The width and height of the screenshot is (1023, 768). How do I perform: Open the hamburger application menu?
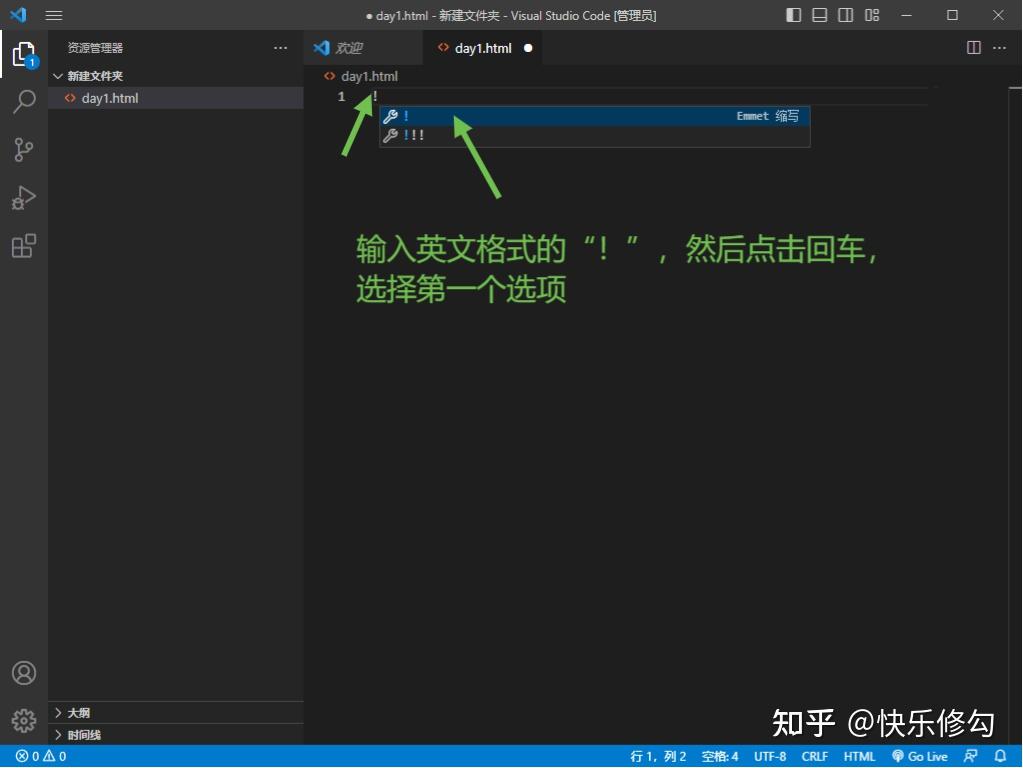(x=53, y=15)
